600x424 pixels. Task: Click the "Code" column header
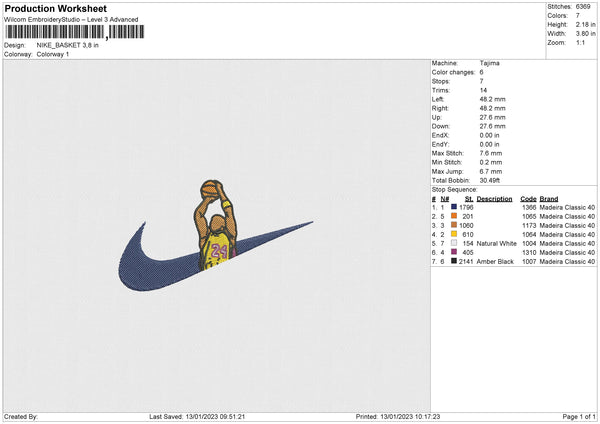(x=528, y=199)
